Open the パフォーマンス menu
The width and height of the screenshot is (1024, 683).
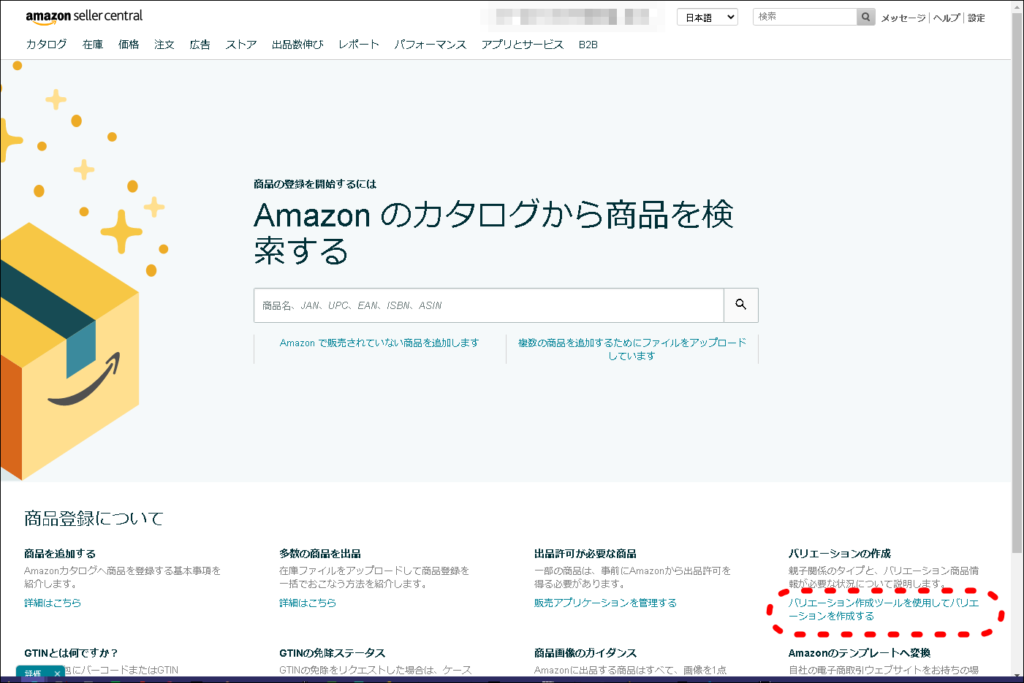click(x=430, y=44)
